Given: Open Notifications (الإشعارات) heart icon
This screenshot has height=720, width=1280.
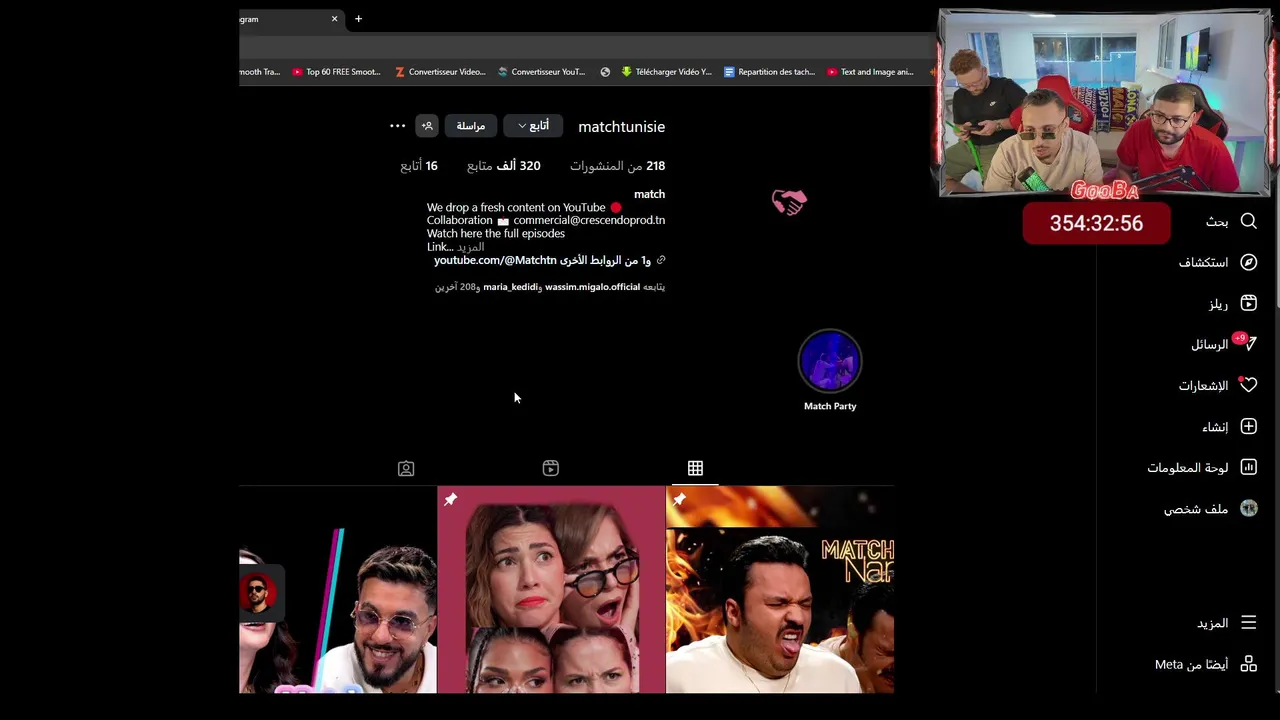Looking at the screenshot, I should pos(1248,385).
